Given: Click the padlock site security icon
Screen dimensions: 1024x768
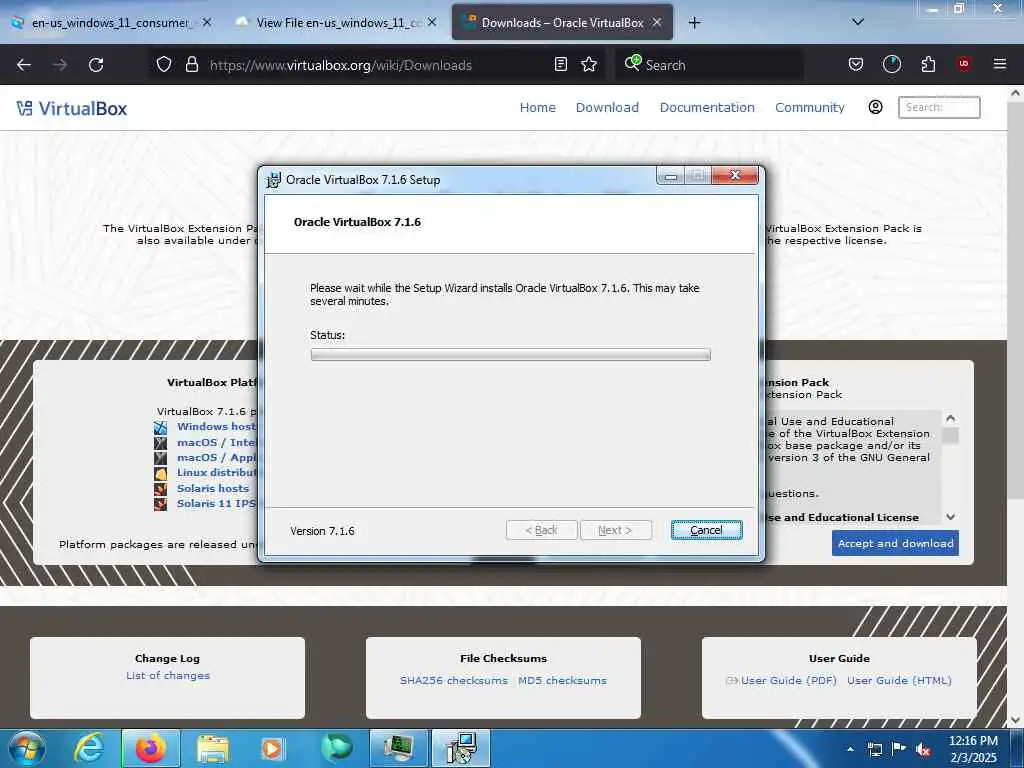Looking at the screenshot, I should coord(191,64).
